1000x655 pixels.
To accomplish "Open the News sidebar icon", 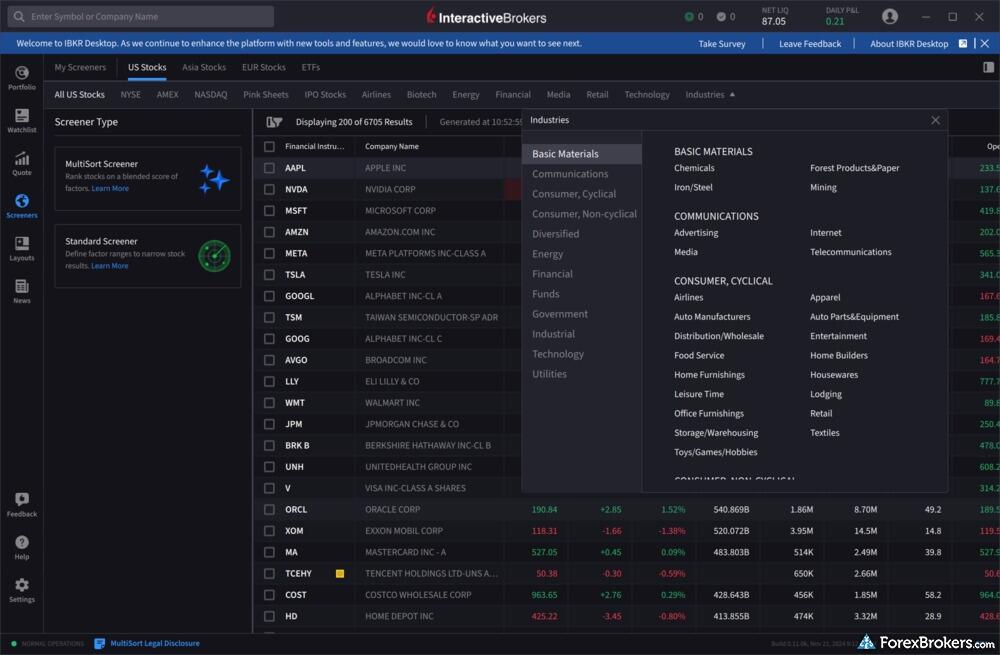I will point(22,291).
